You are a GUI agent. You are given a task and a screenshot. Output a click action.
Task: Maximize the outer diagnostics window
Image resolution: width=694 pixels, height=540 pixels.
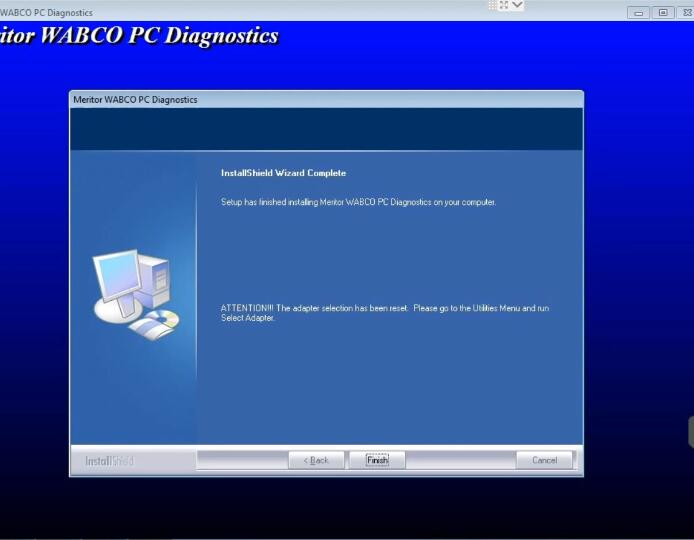point(663,12)
